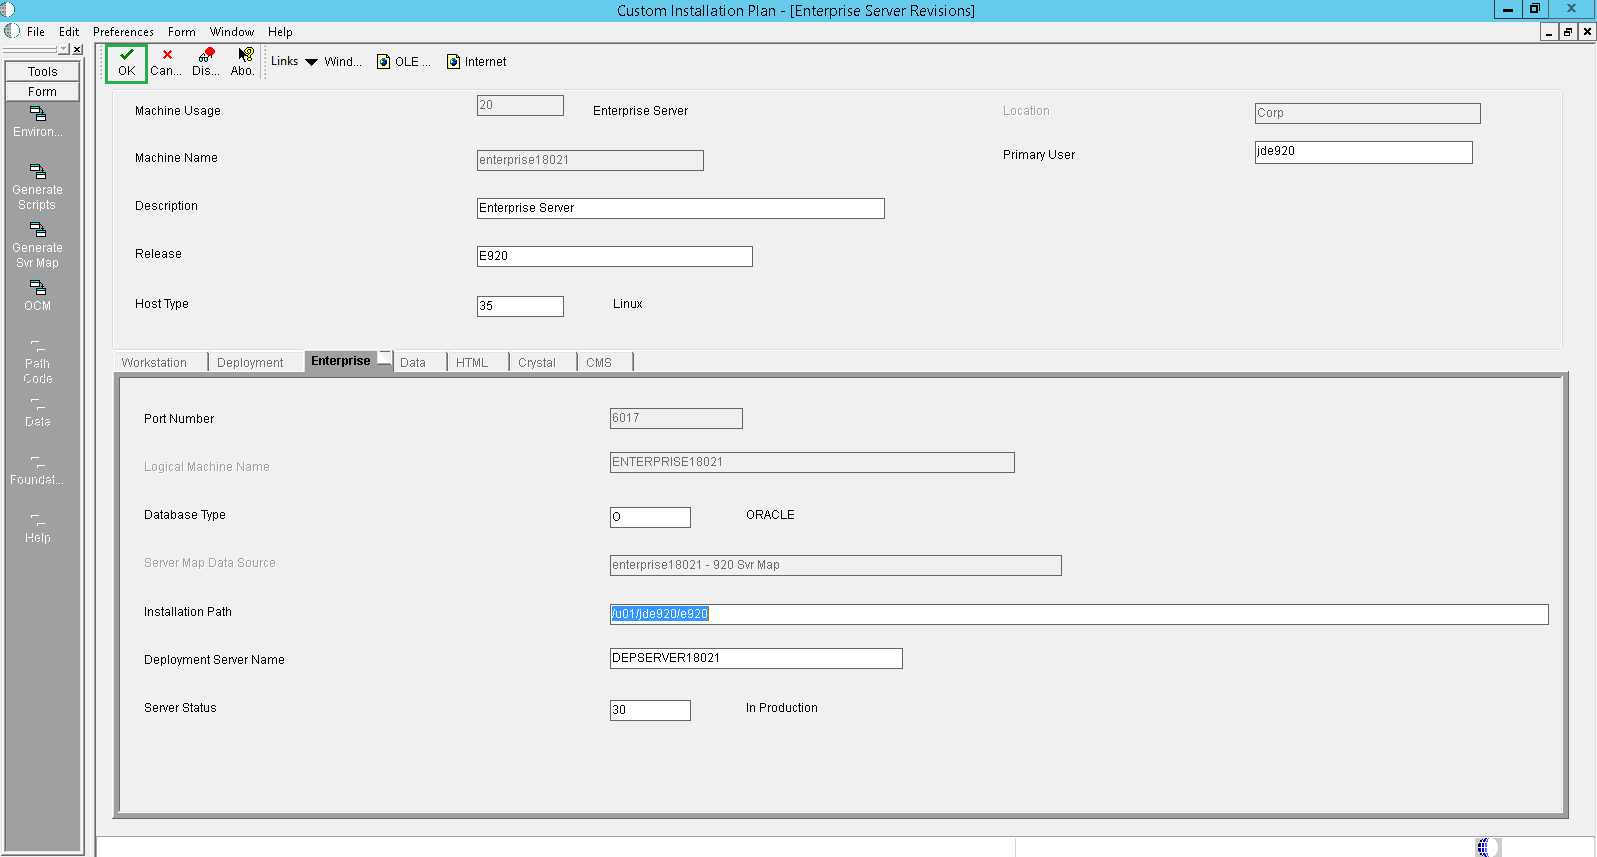Click the Foundation sidebar item
1597x857 pixels.
(38, 471)
